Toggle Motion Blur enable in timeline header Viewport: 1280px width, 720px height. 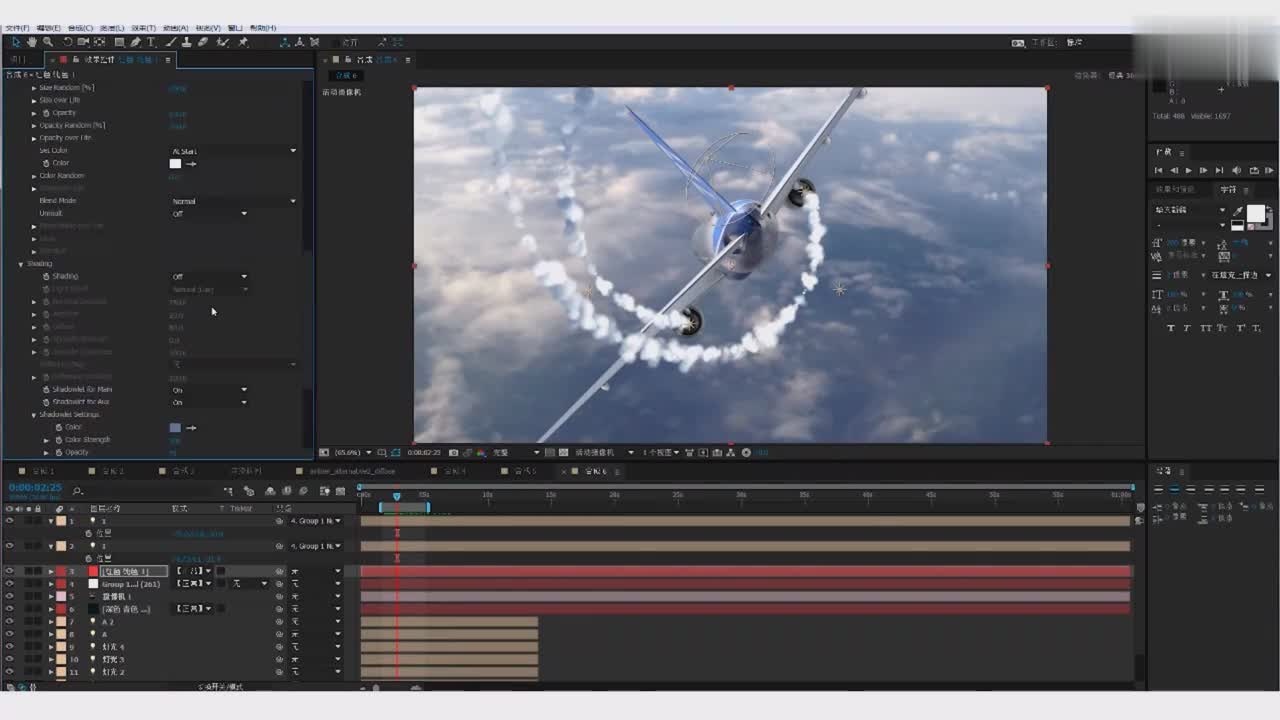pyautogui.click(x=302, y=491)
